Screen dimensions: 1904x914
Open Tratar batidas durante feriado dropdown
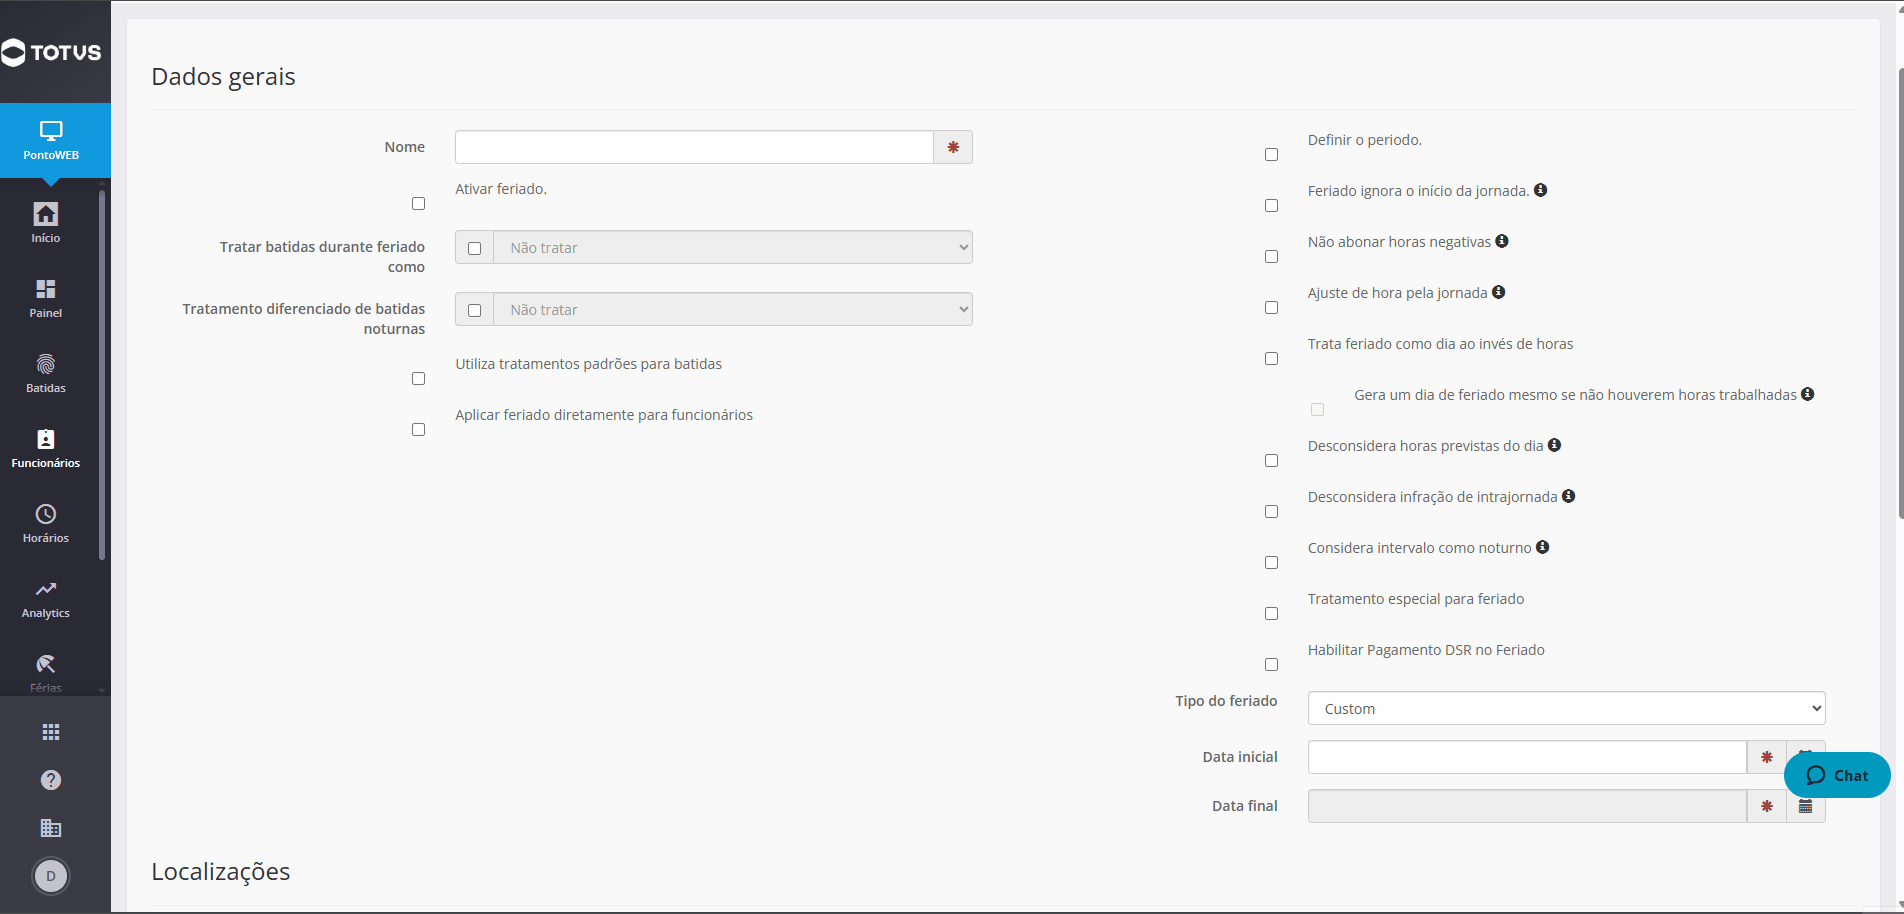(x=733, y=248)
